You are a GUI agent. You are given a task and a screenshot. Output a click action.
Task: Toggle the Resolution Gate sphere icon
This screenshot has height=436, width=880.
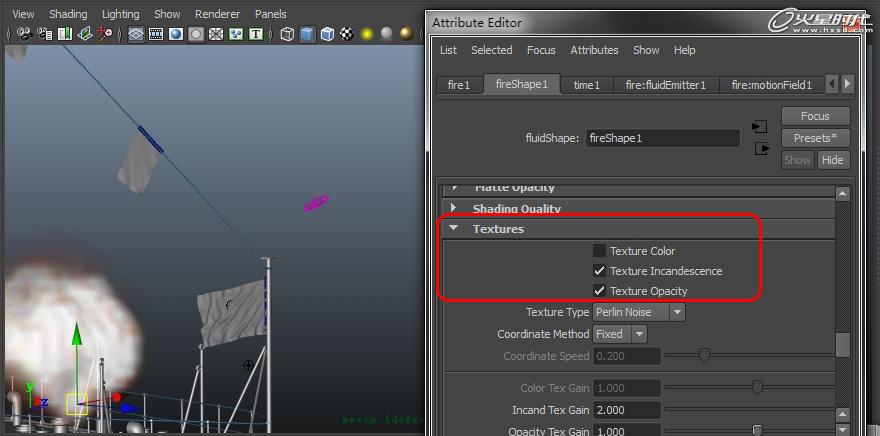[176, 35]
